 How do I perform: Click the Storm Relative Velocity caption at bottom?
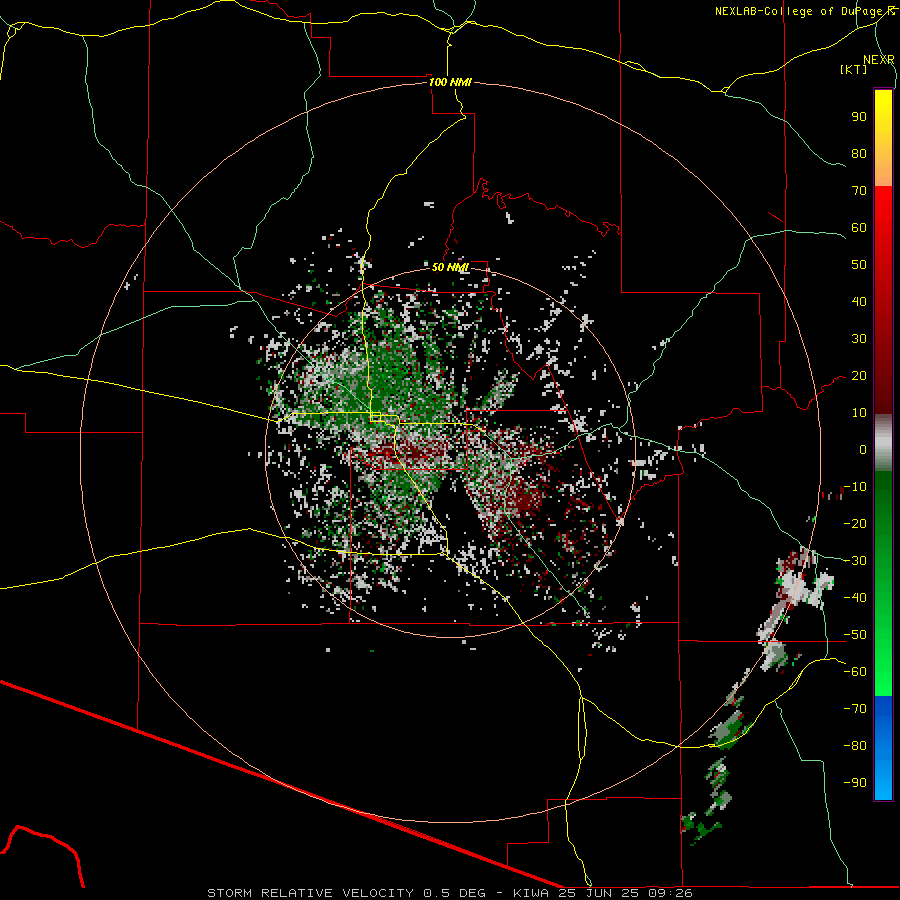(x=449, y=893)
